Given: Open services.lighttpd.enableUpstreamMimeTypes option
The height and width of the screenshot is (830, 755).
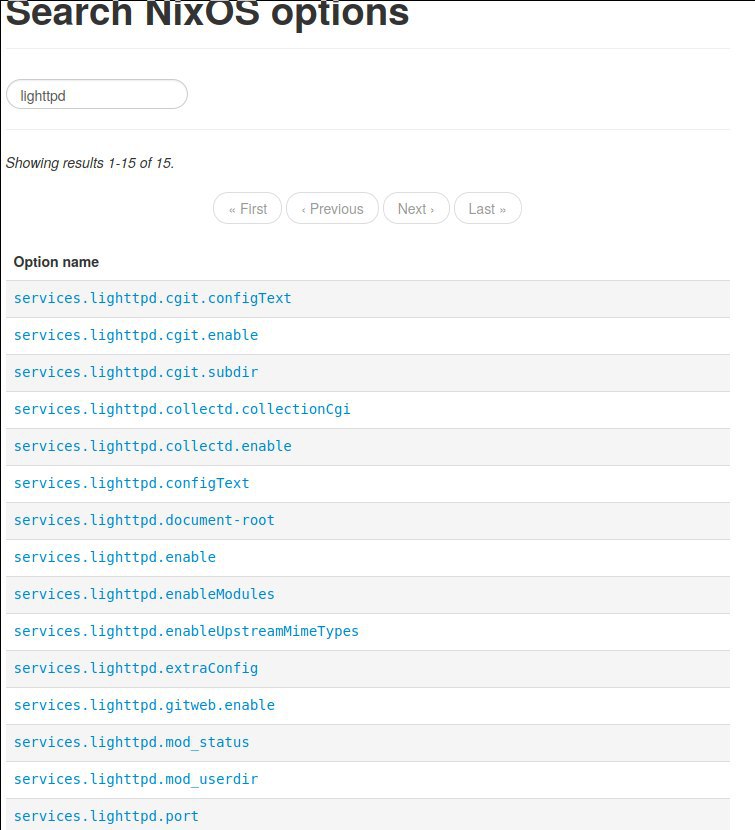Looking at the screenshot, I should coord(186,632).
